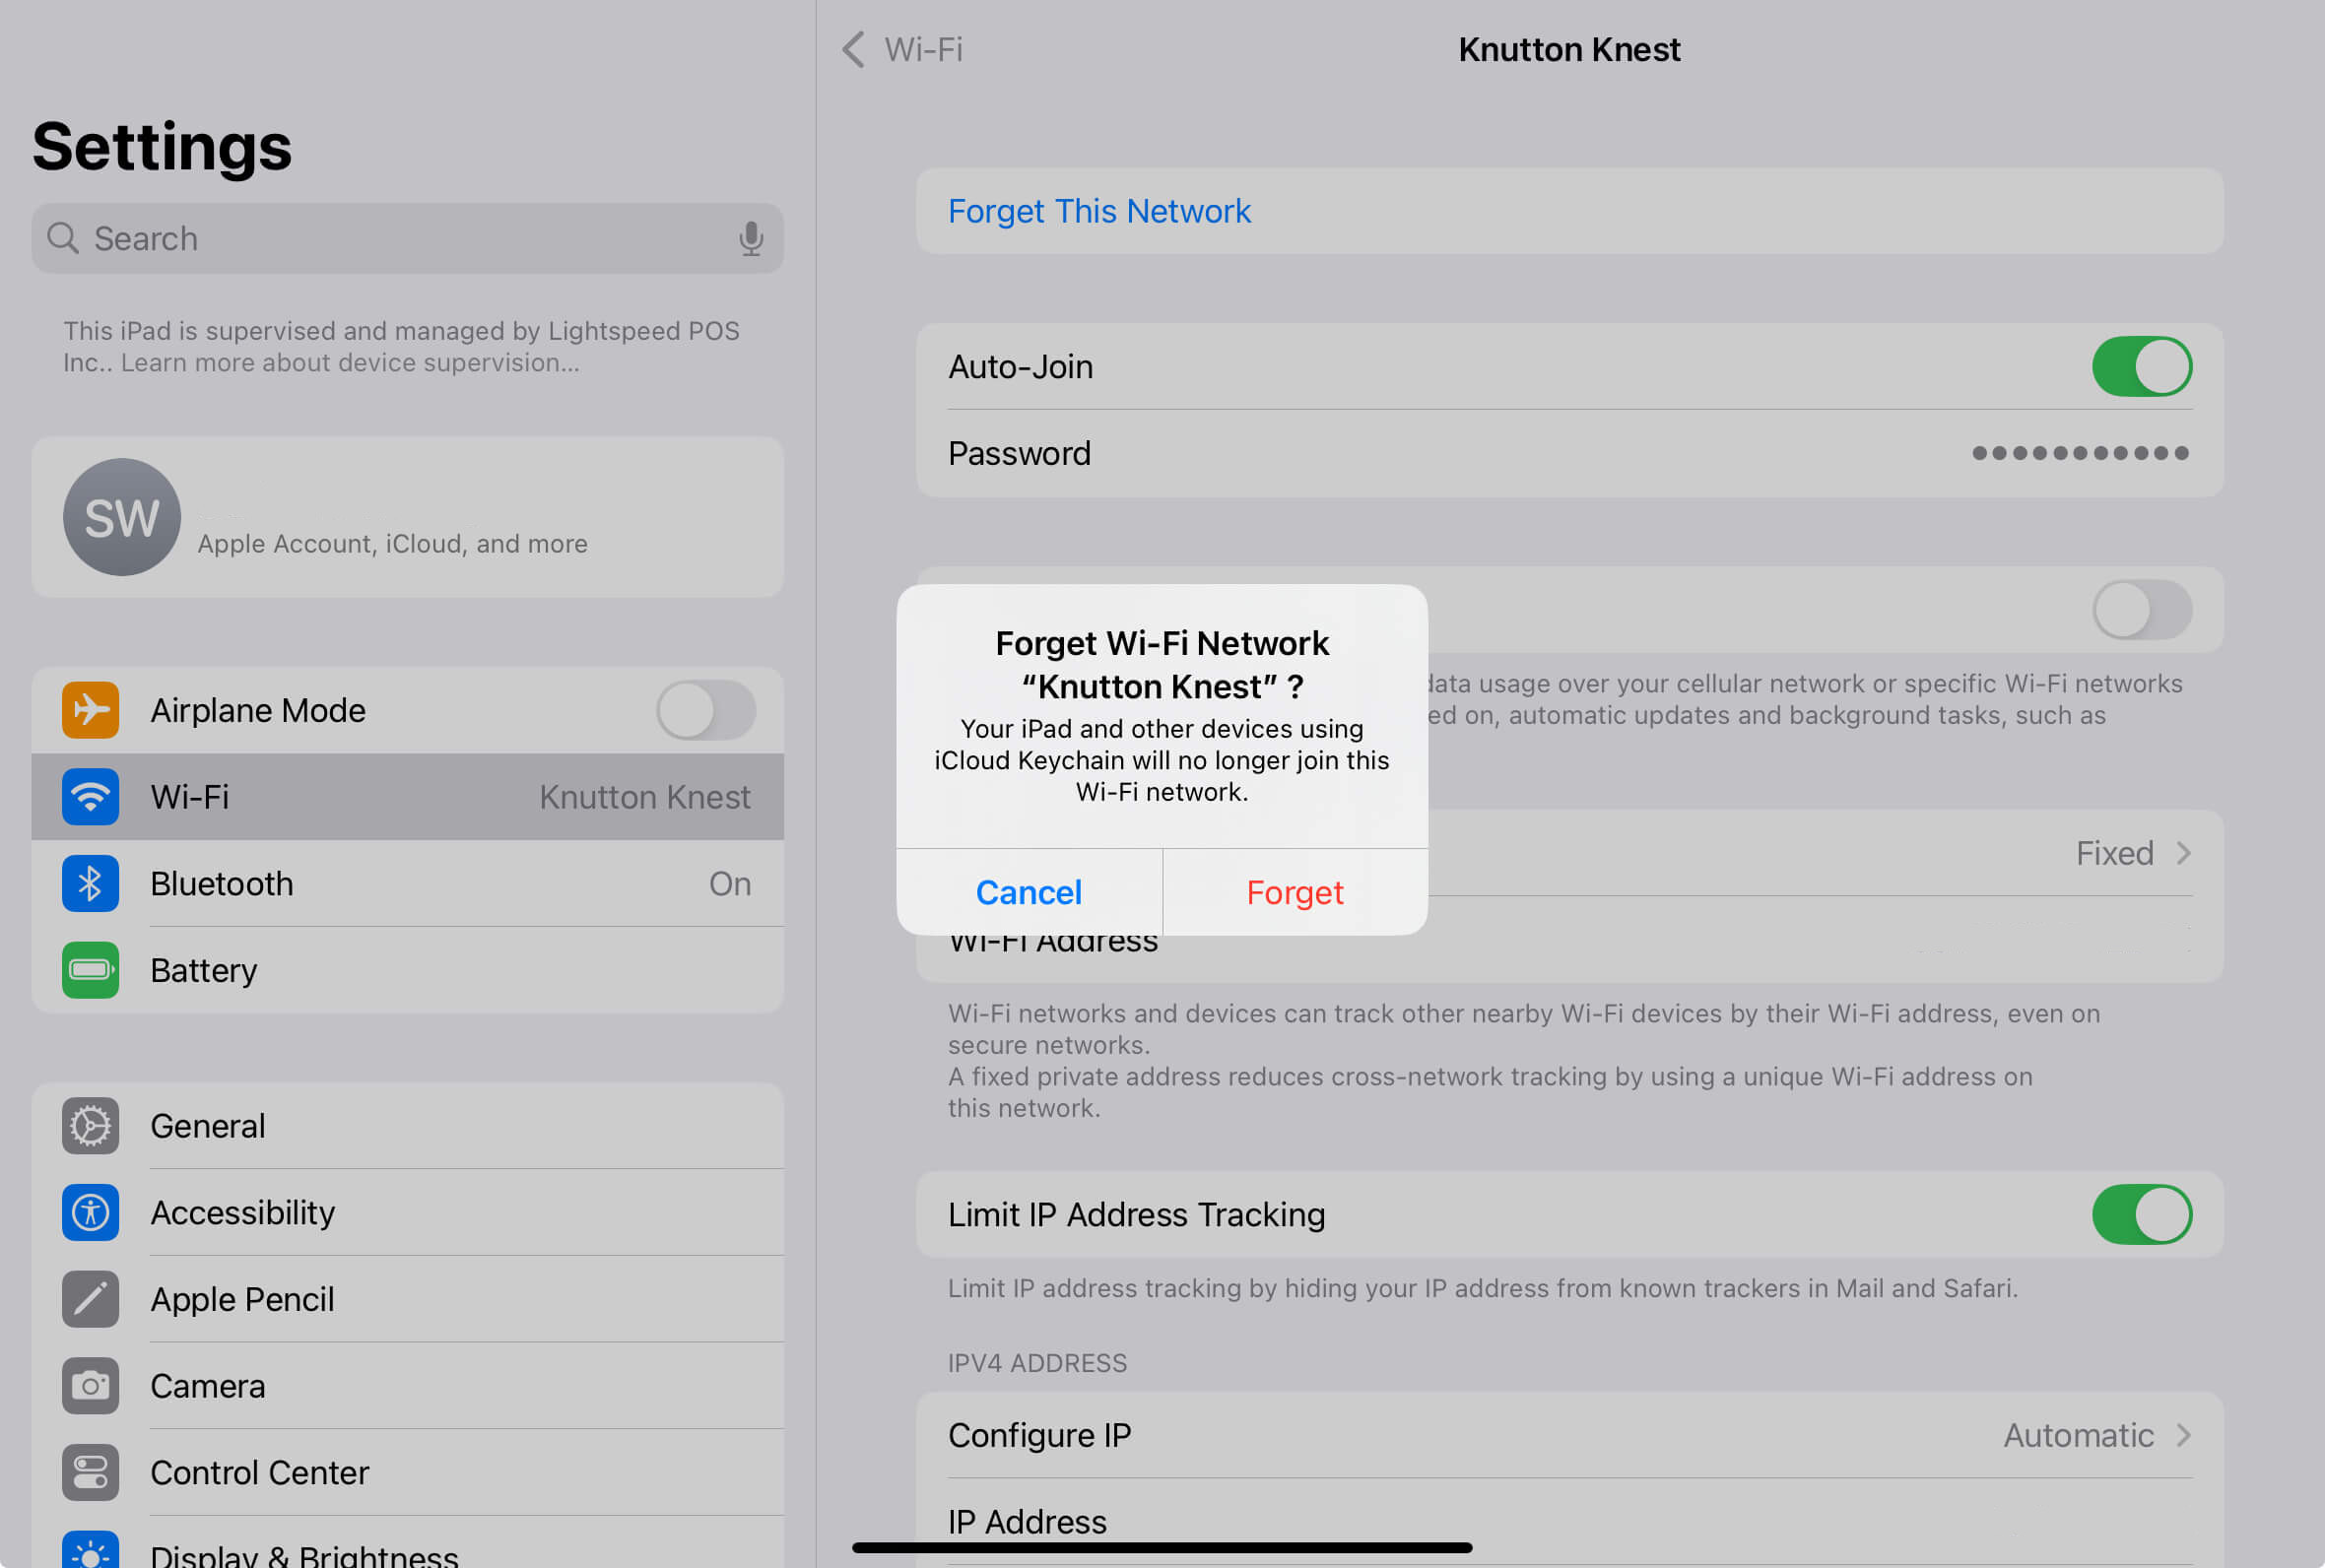2325x1568 pixels.
Task: Click the Forget This Network link
Action: [1098, 211]
